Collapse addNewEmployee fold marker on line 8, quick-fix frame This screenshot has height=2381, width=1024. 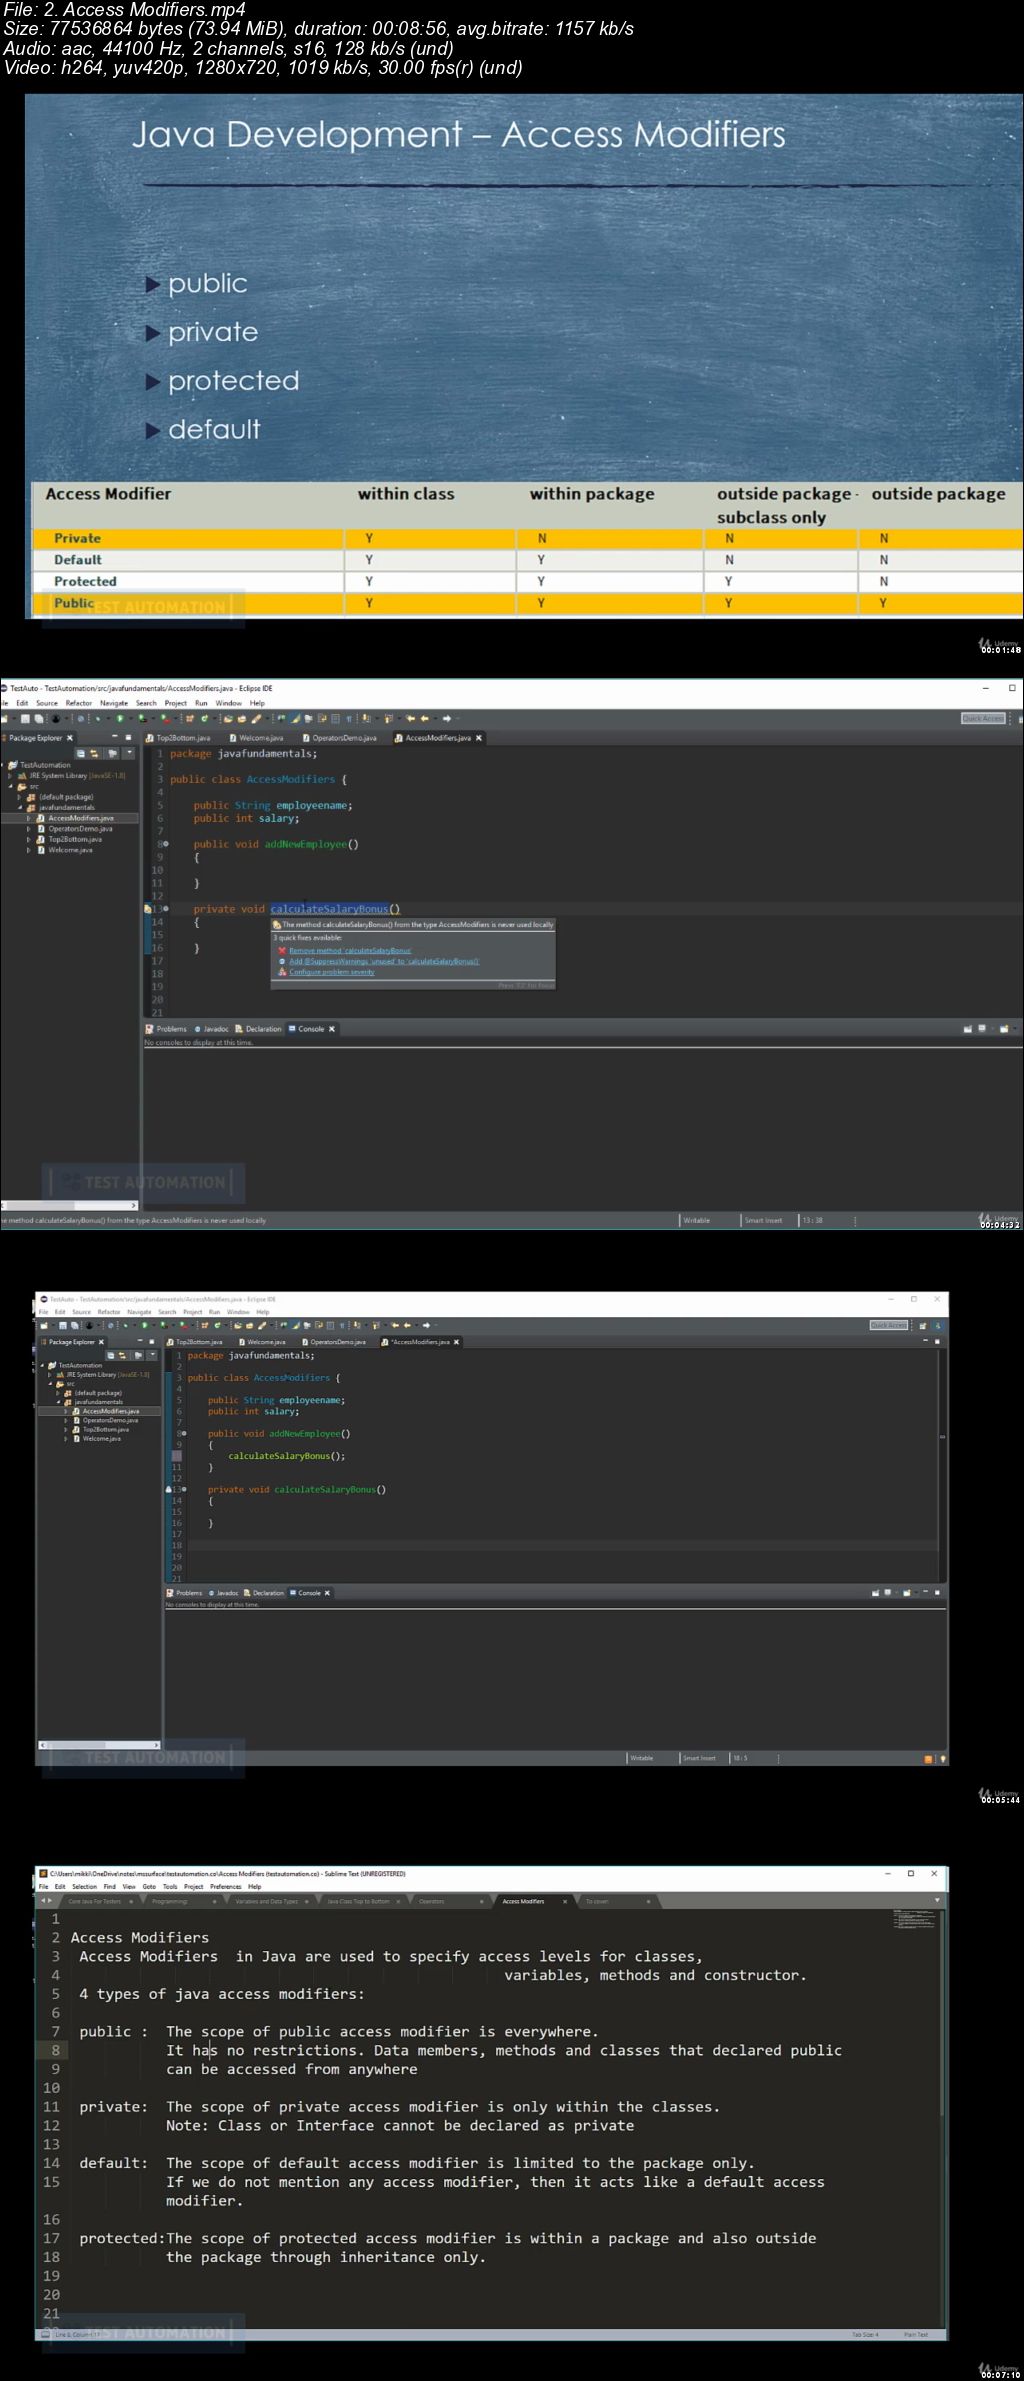165,844
